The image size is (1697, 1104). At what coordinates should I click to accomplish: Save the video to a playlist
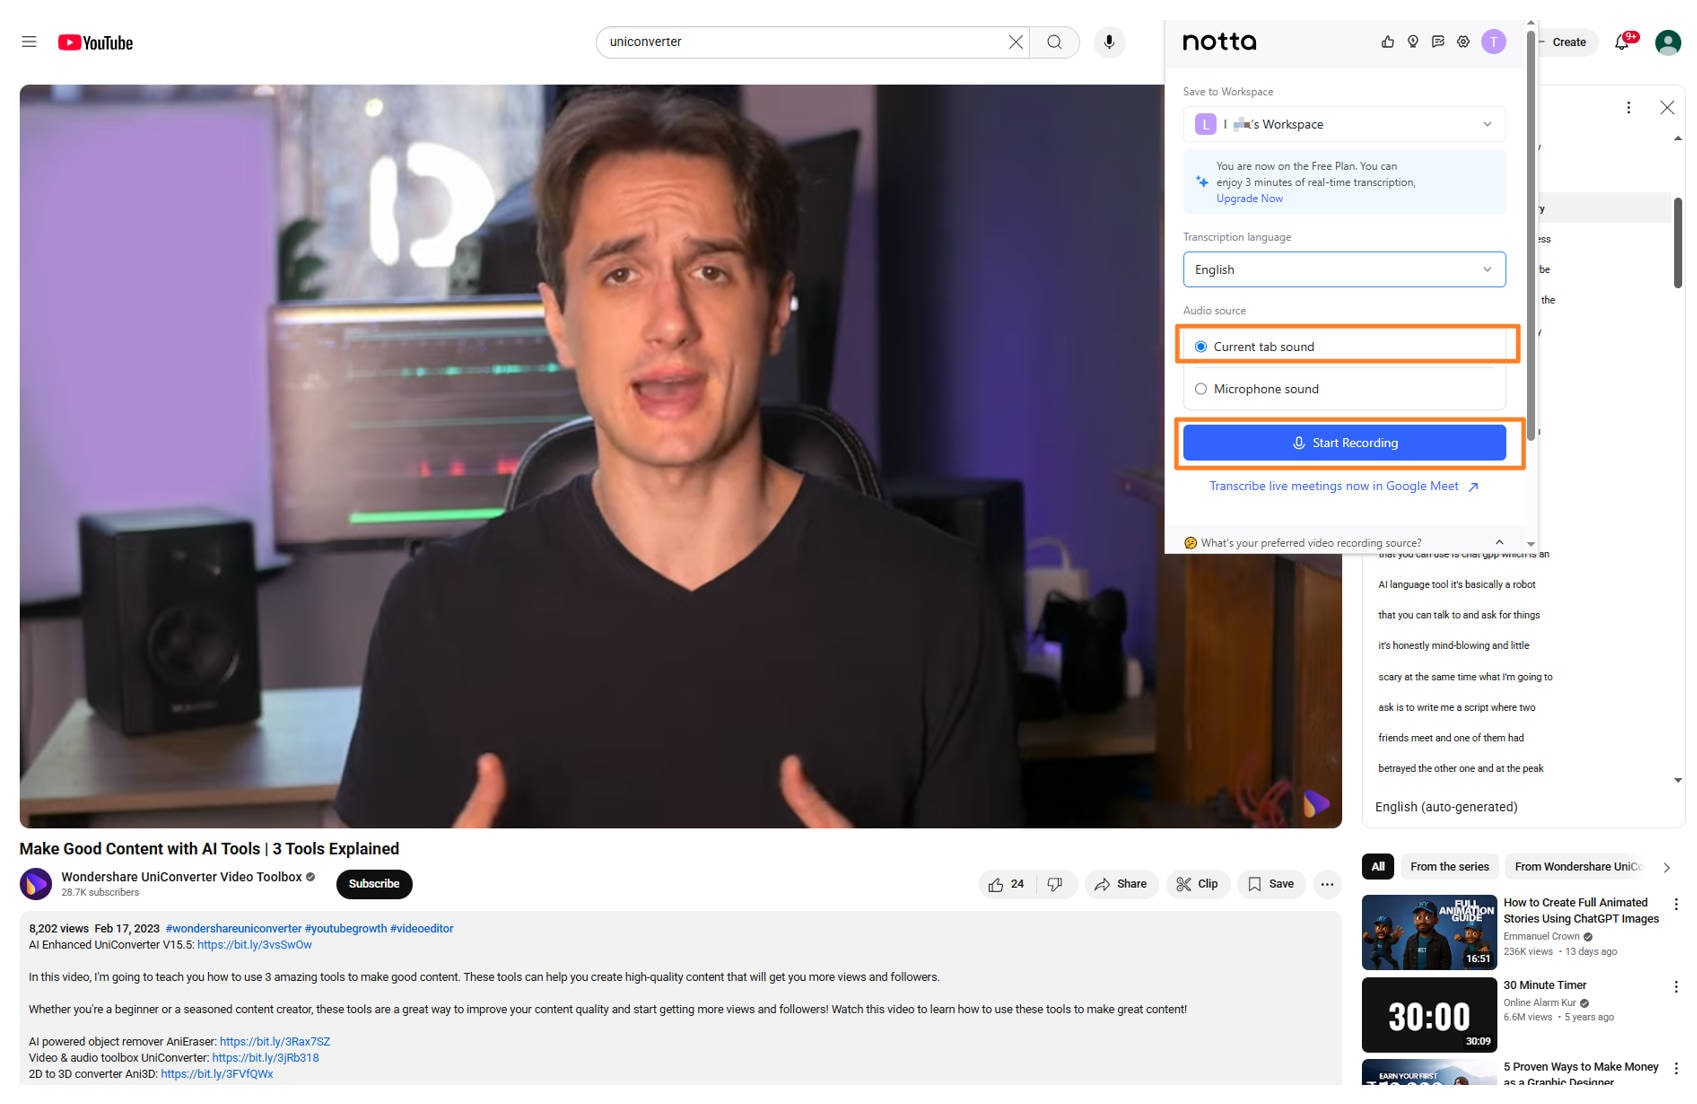tap(1271, 884)
